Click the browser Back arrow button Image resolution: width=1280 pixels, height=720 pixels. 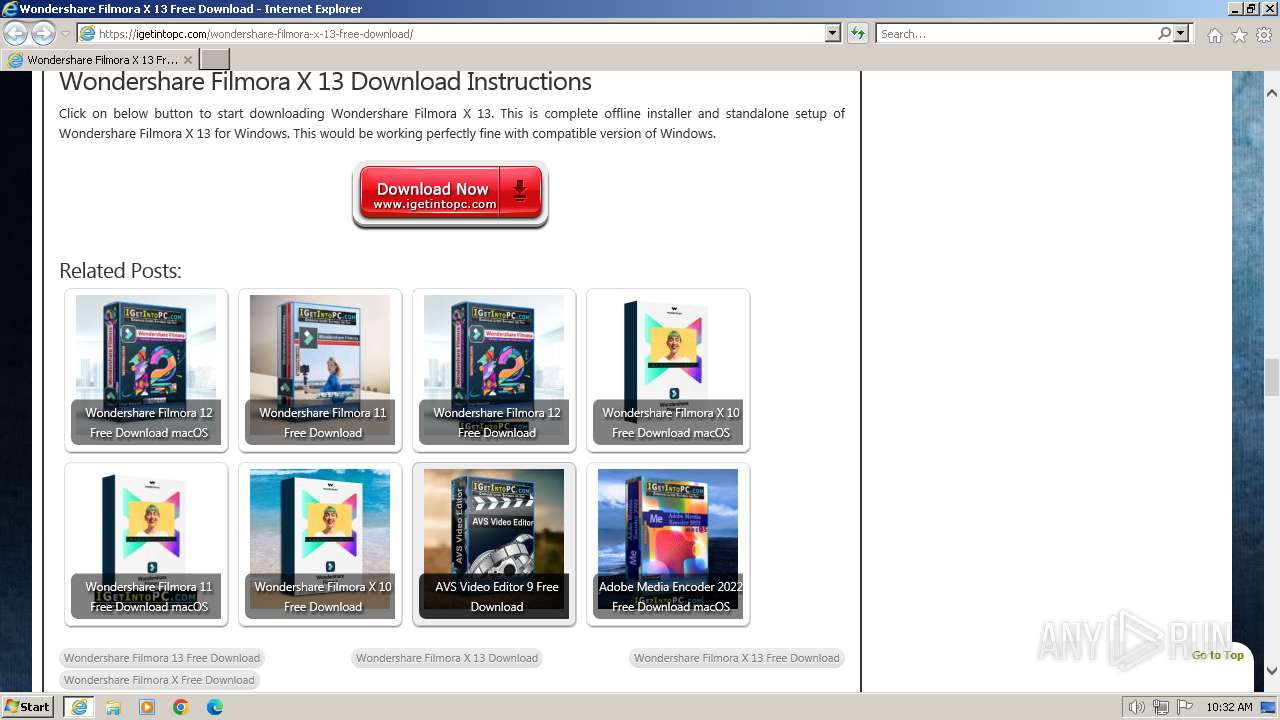[16, 34]
